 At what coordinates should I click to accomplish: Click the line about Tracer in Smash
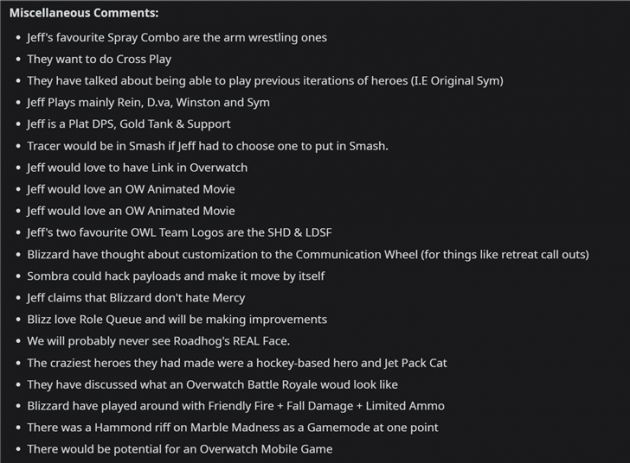click(x=207, y=146)
